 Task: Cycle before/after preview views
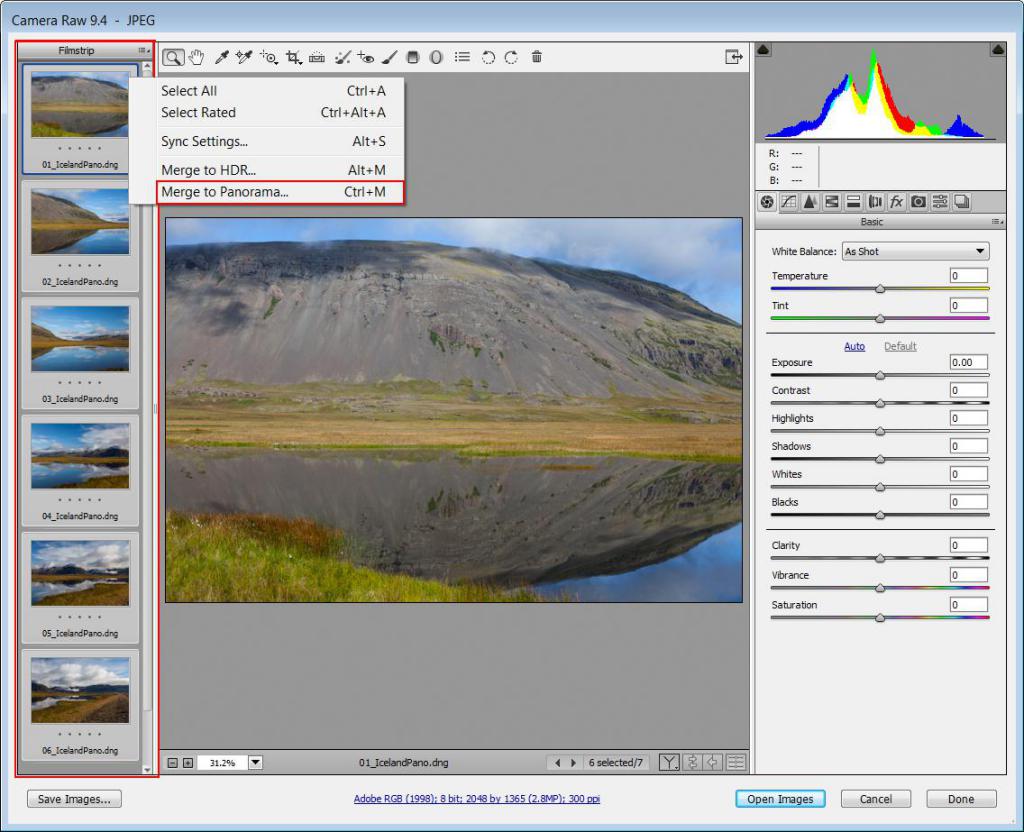click(x=669, y=762)
